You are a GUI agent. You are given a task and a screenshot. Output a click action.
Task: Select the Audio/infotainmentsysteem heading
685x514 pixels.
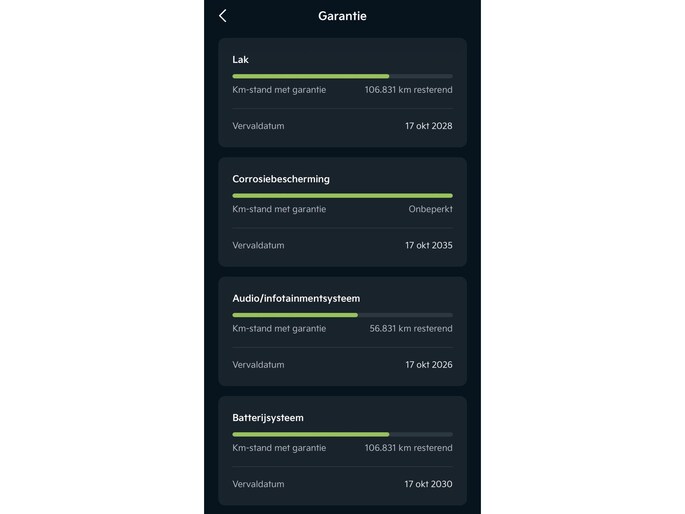[x=296, y=298]
